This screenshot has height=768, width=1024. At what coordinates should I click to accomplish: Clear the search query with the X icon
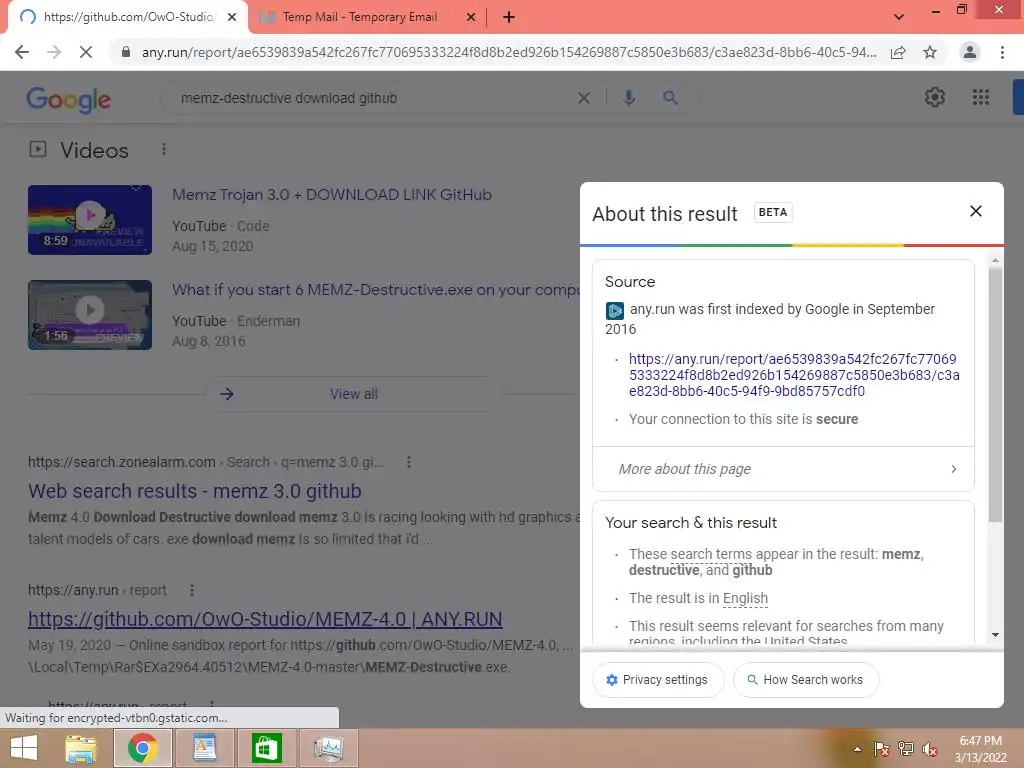(x=584, y=98)
